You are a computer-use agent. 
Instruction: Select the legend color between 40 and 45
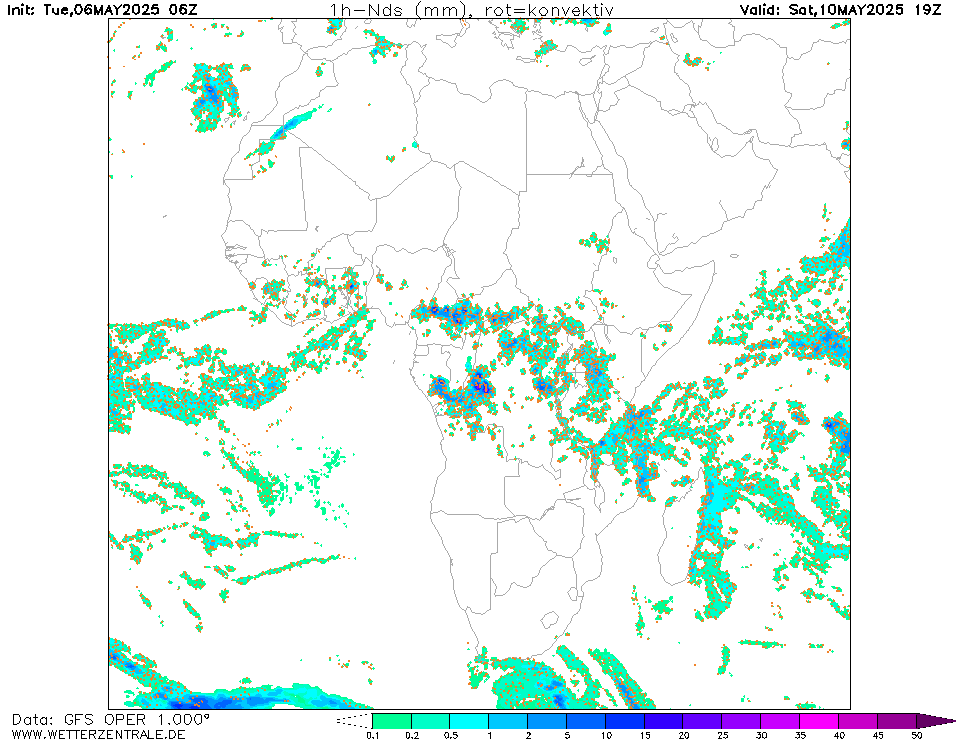pyautogui.click(x=857, y=721)
